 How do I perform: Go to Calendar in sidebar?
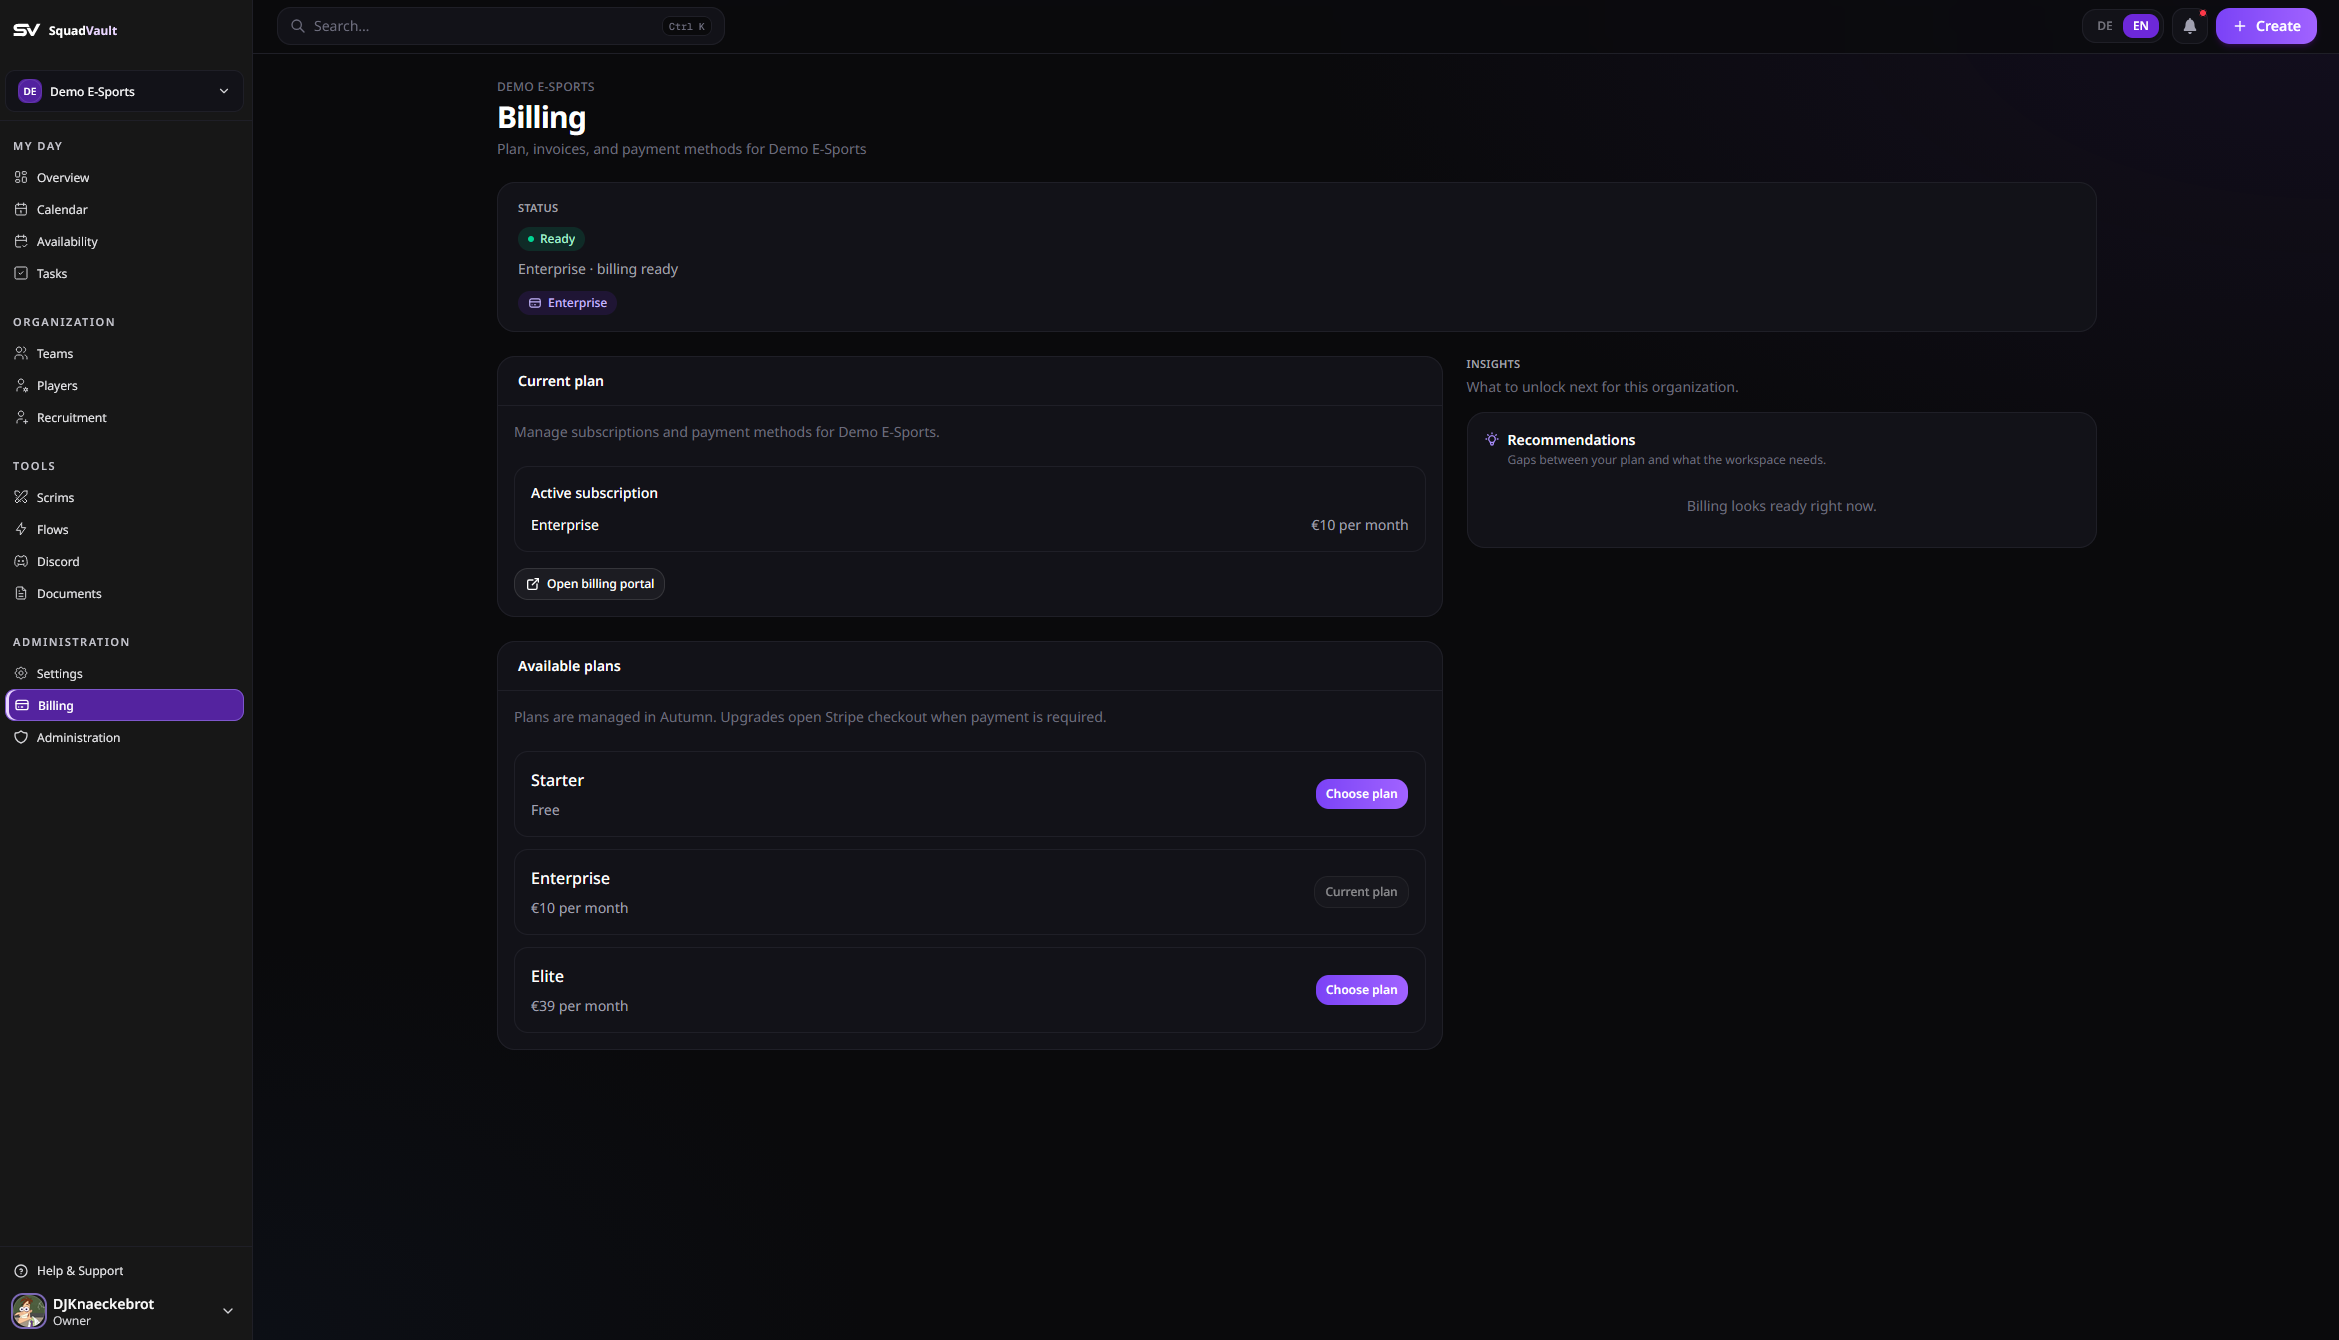coord(125,209)
